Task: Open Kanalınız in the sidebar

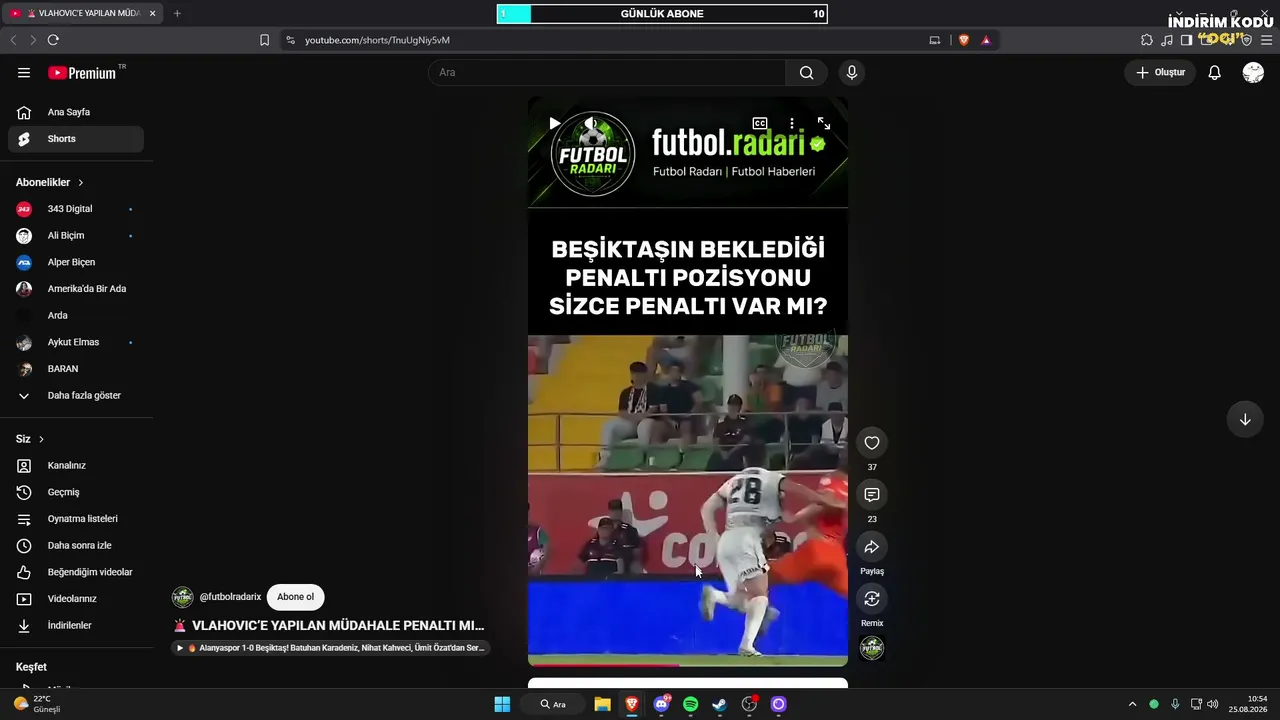Action: tap(76, 466)
